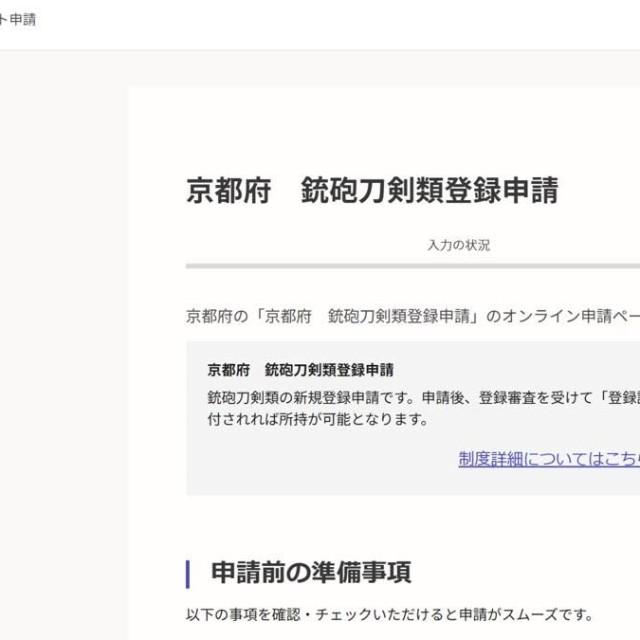
Task: Click the bold 京都府 銃砲刀剣類登録申請 box heading
Action: click(300, 370)
